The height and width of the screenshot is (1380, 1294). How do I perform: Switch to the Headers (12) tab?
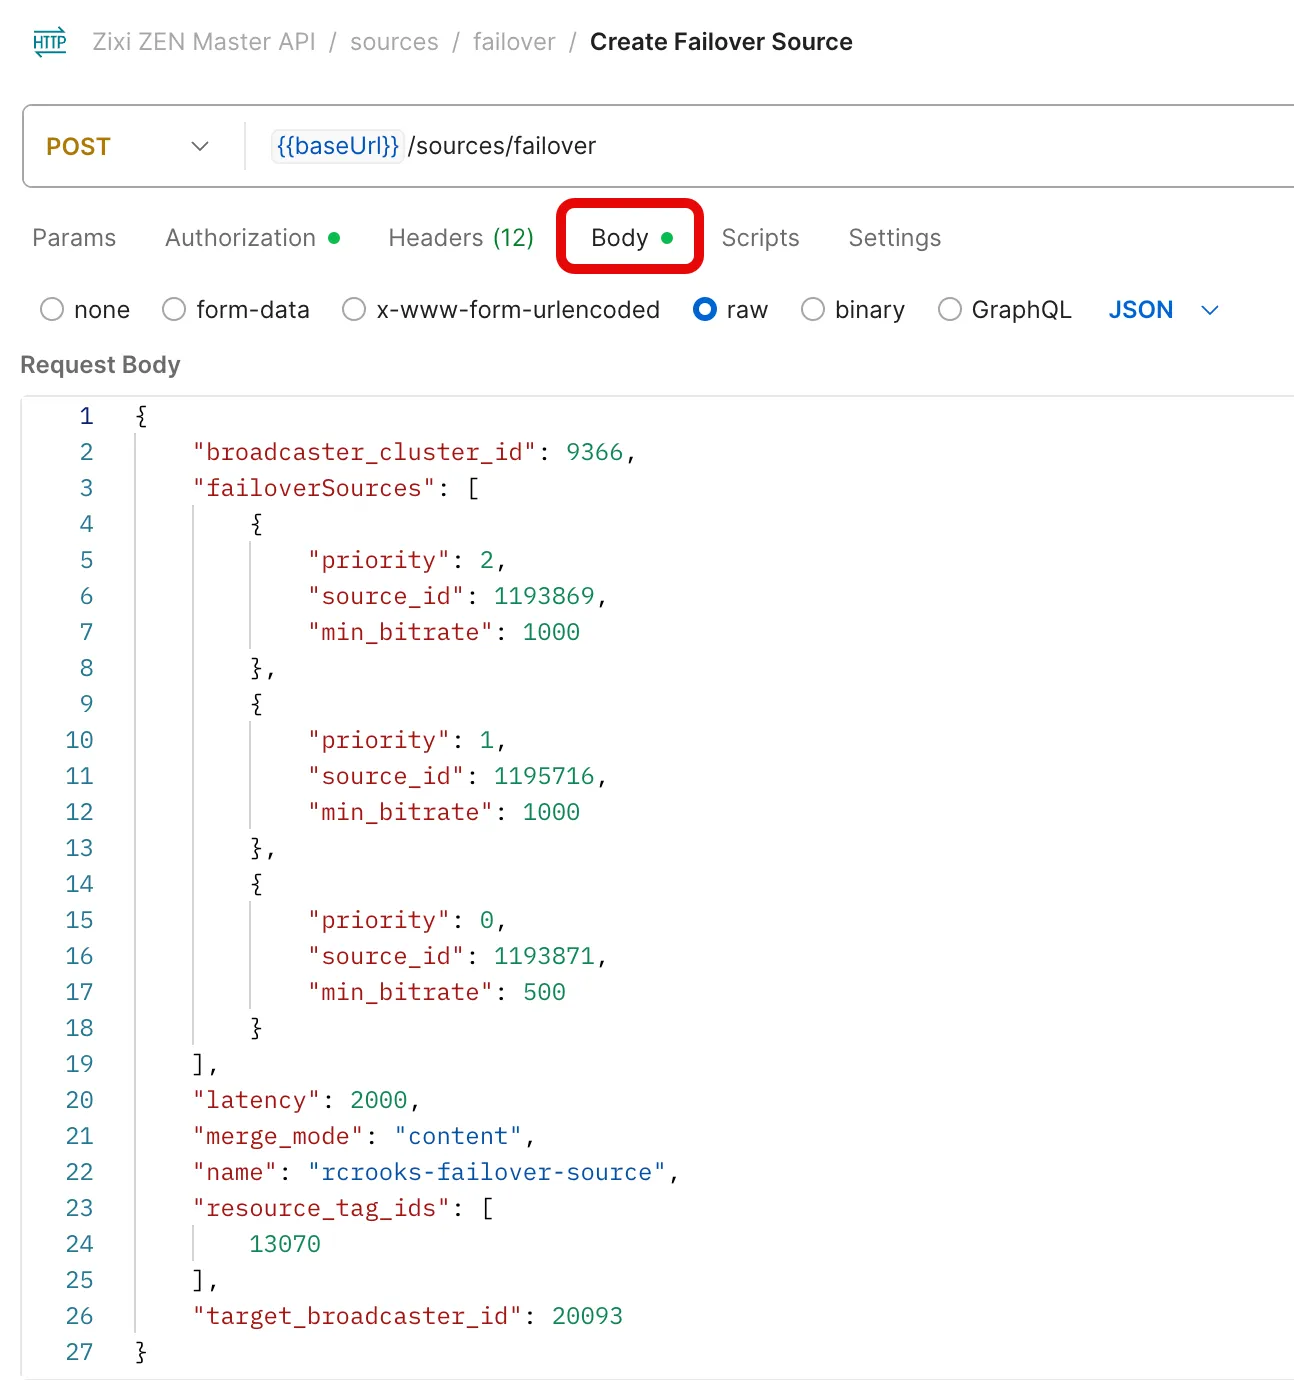[461, 238]
